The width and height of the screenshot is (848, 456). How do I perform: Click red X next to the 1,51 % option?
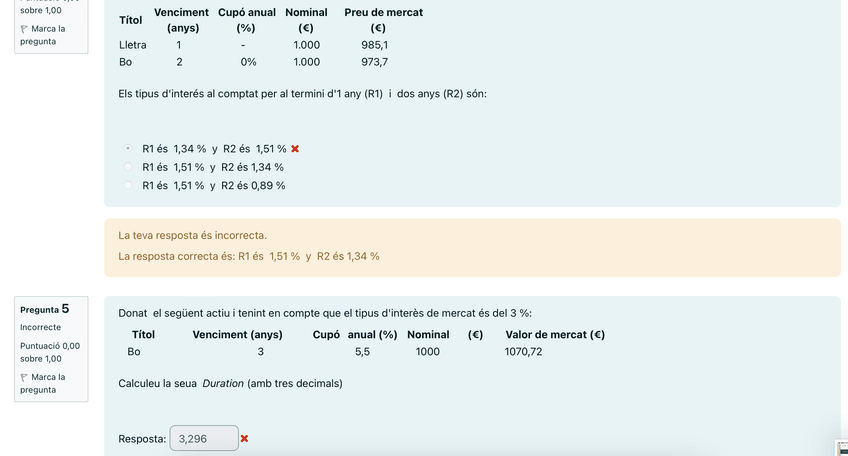(x=295, y=149)
